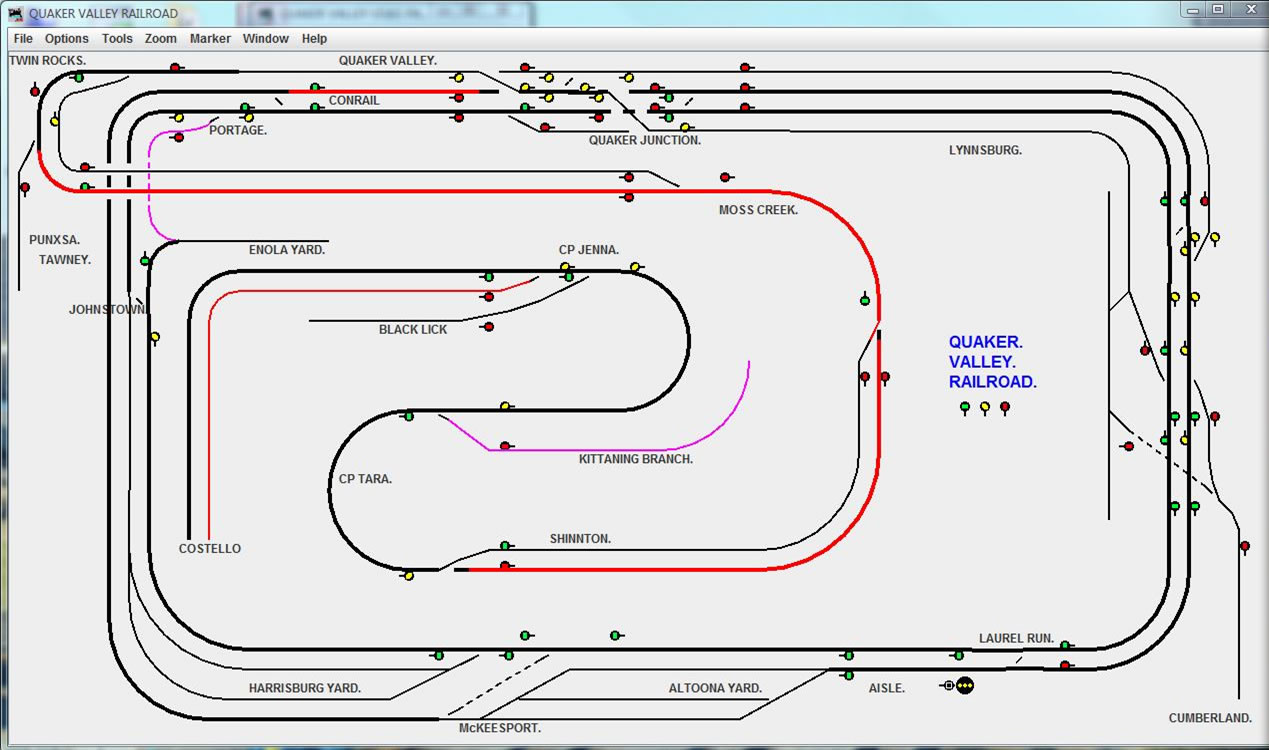Click the red legend signal under Quaker Valley Railroad
The height and width of the screenshot is (750, 1269).
pos(1005,407)
